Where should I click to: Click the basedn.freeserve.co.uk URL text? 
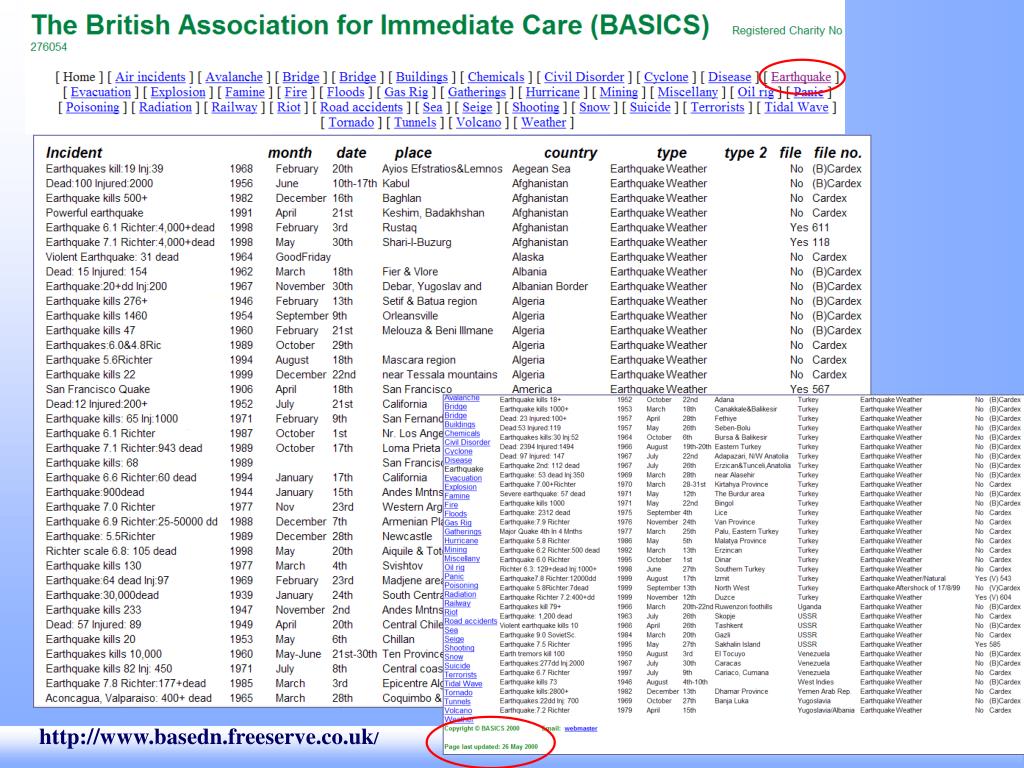209,737
